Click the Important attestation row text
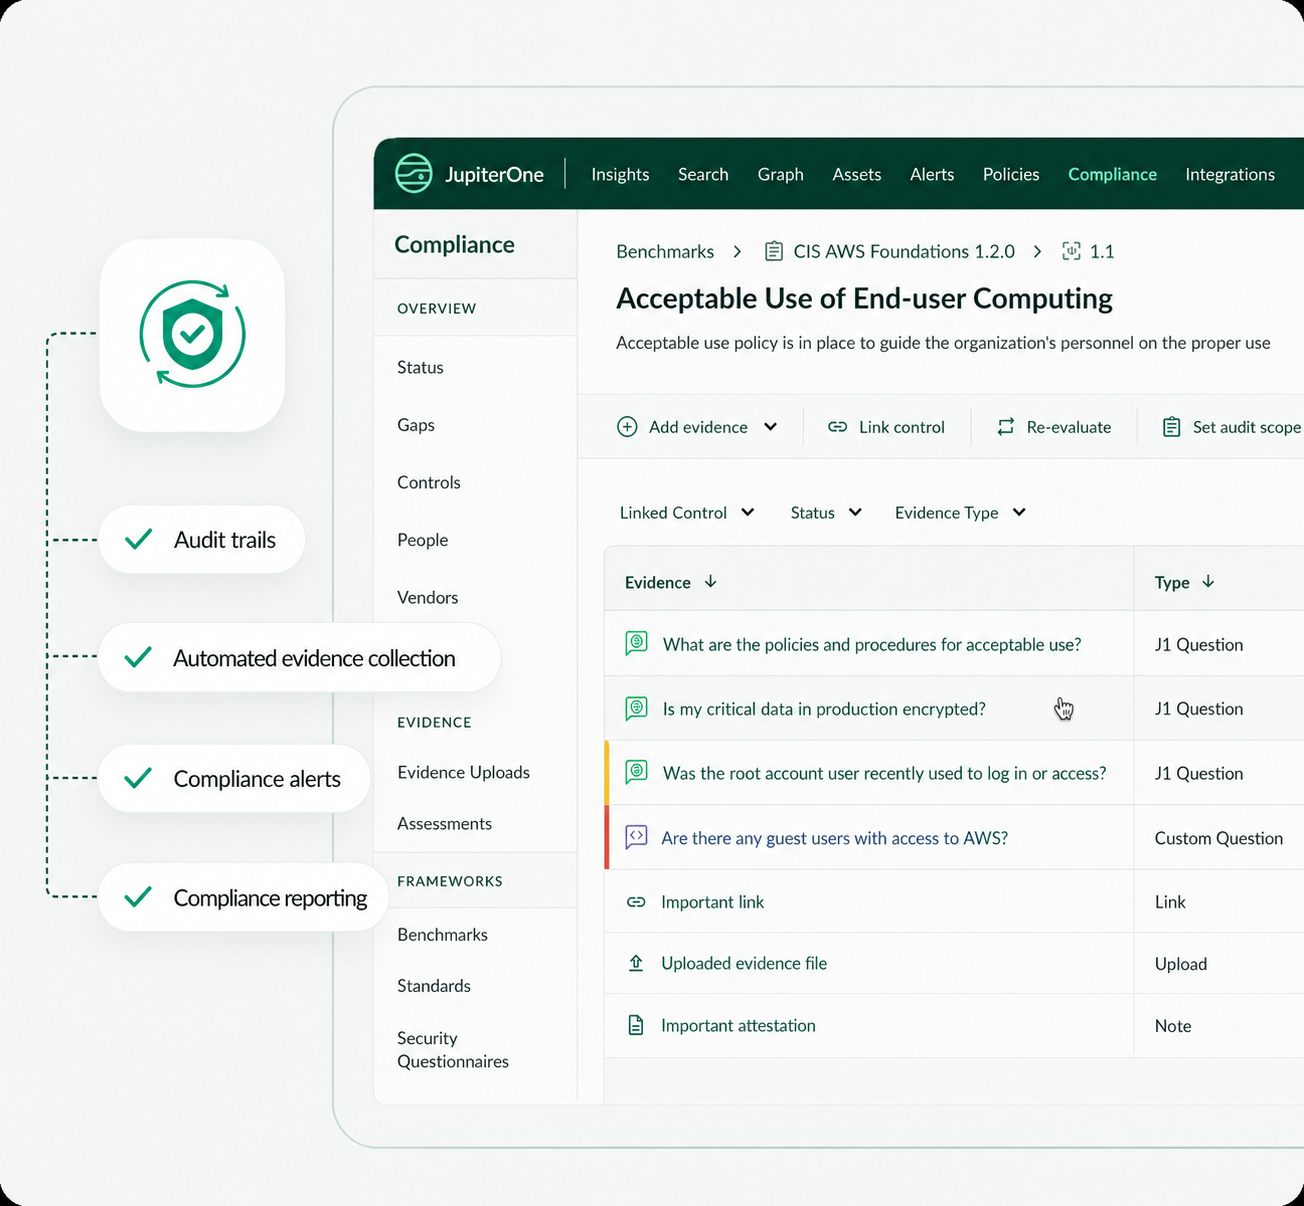This screenshot has height=1206, width=1304. 738,1025
